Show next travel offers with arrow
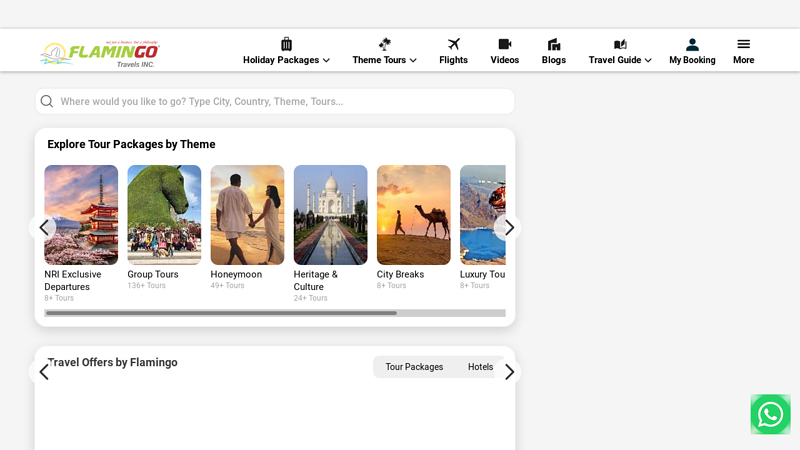The width and height of the screenshot is (800, 450). [x=509, y=372]
